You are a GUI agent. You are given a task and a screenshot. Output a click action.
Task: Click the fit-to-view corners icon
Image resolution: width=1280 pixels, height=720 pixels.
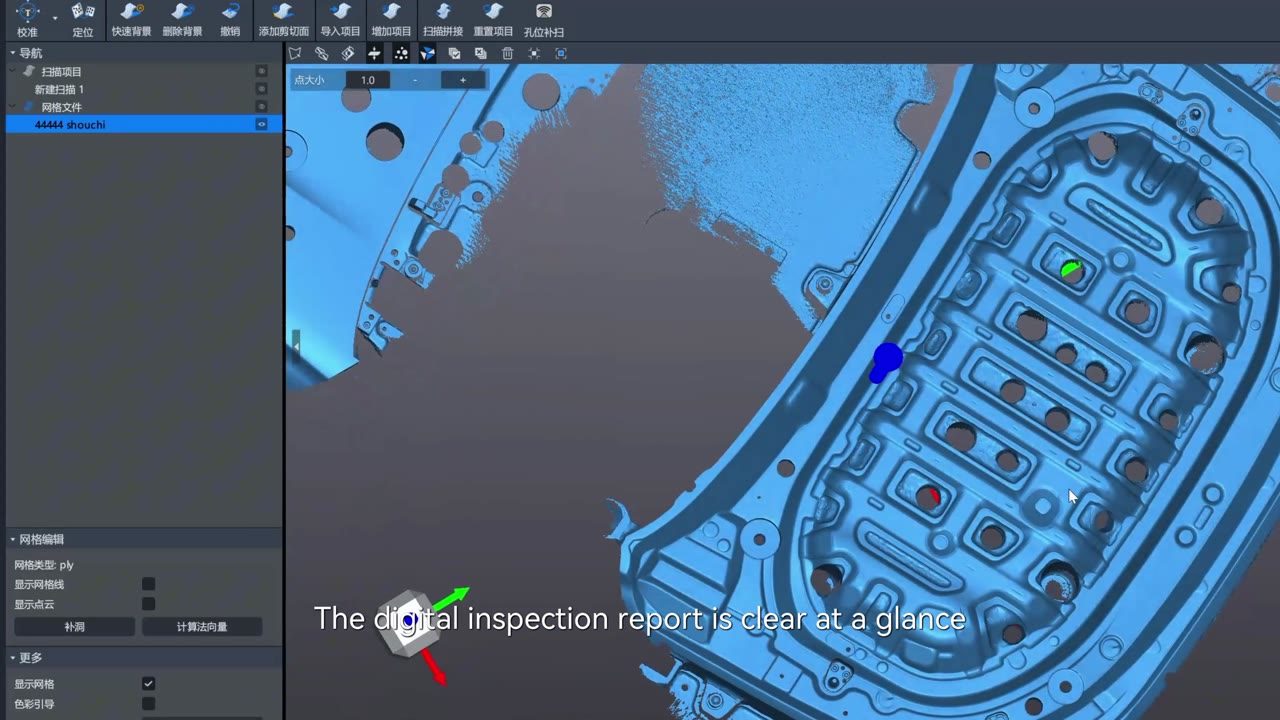click(534, 53)
